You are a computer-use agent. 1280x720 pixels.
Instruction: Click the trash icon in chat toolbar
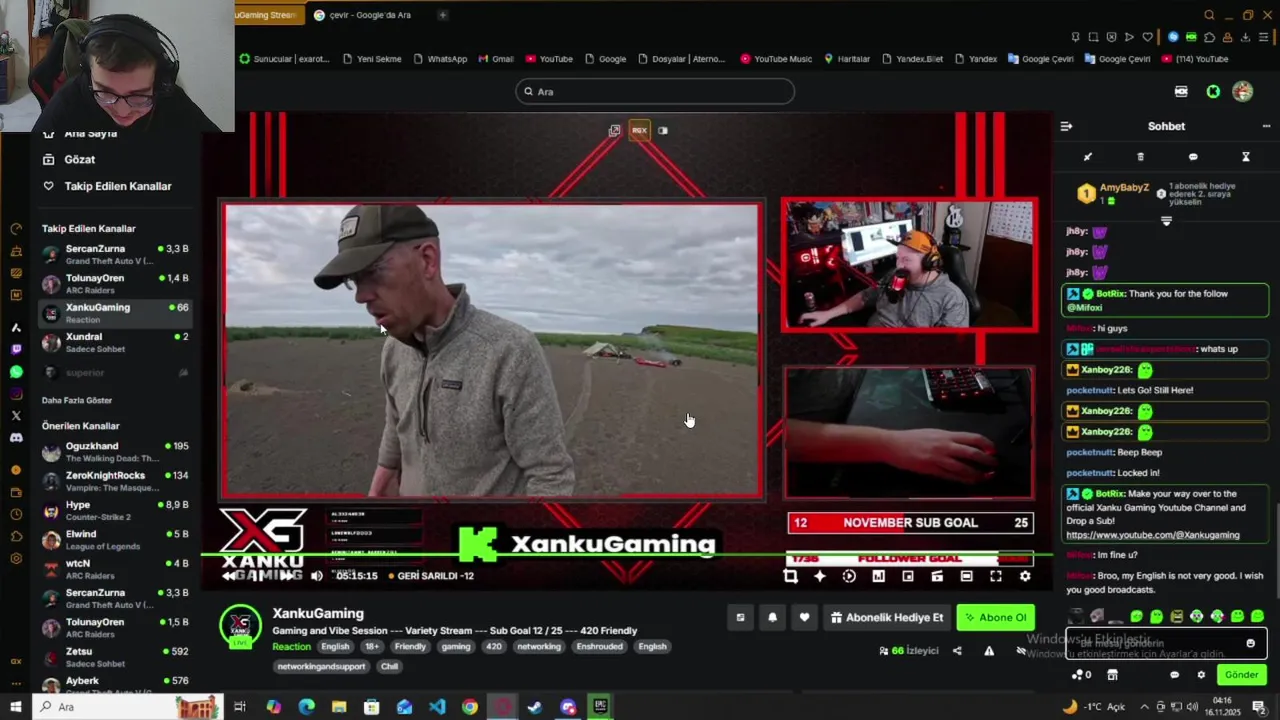tap(1140, 157)
